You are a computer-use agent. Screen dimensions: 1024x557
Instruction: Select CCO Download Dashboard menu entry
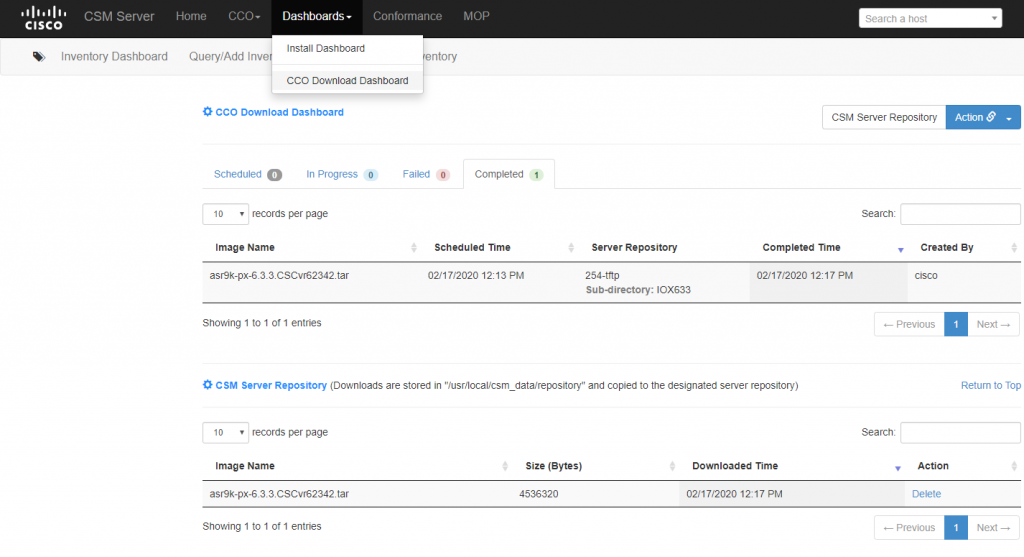tap(347, 80)
